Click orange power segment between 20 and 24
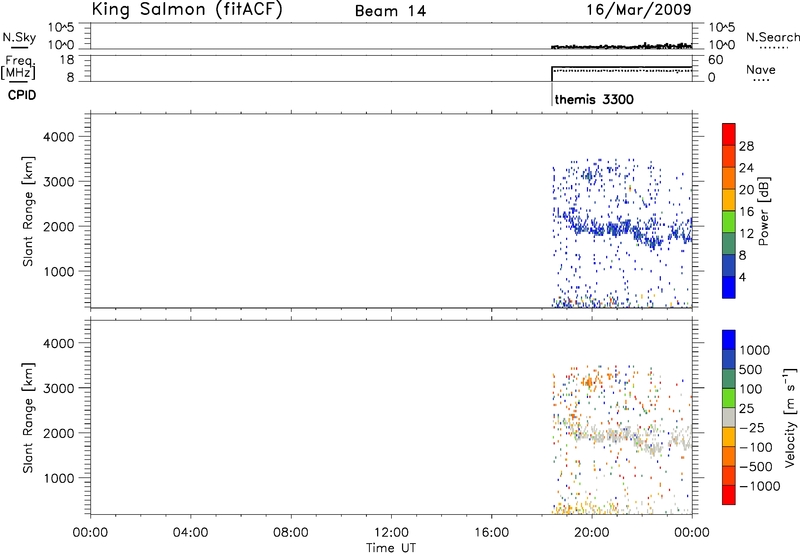Image resolution: width=800 pixels, height=554 pixels. pyautogui.click(x=729, y=178)
